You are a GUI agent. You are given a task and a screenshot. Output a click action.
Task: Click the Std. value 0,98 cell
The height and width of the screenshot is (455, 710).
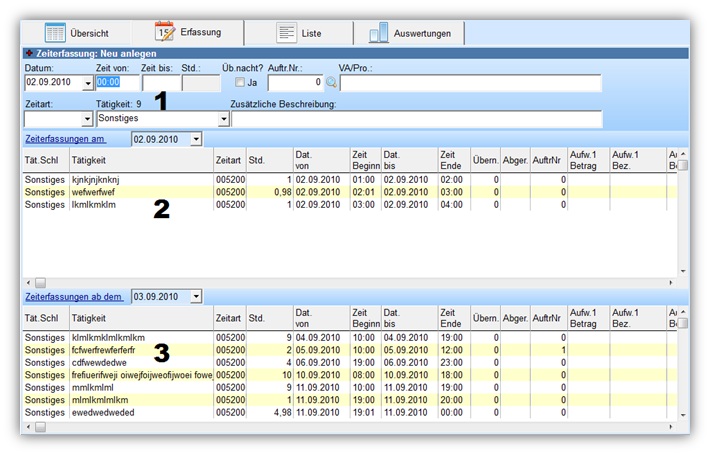[x=270, y=192]
